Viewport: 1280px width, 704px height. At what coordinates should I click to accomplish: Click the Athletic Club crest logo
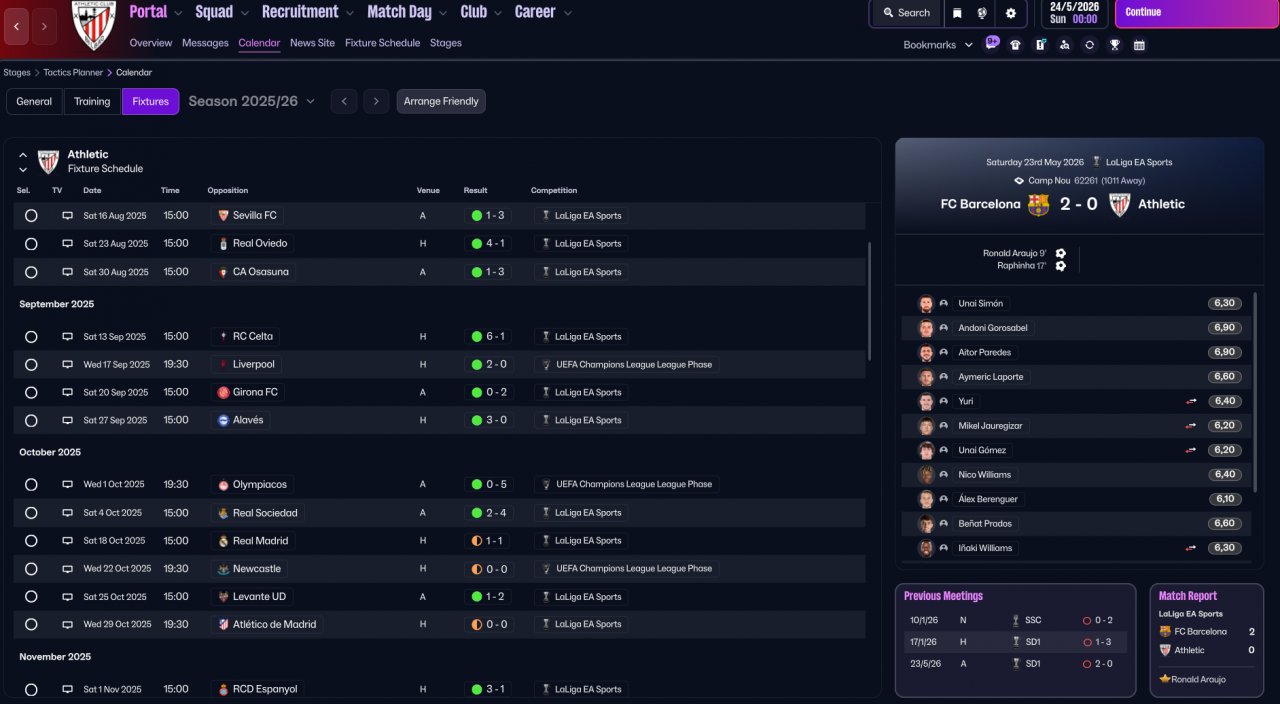(94, 25)
